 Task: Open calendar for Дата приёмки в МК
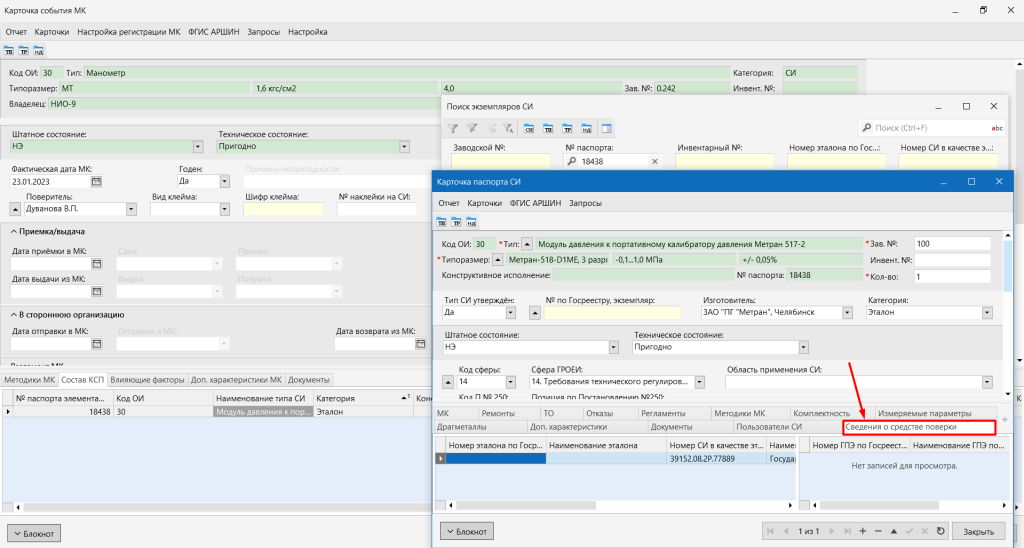tap(96, 264)
